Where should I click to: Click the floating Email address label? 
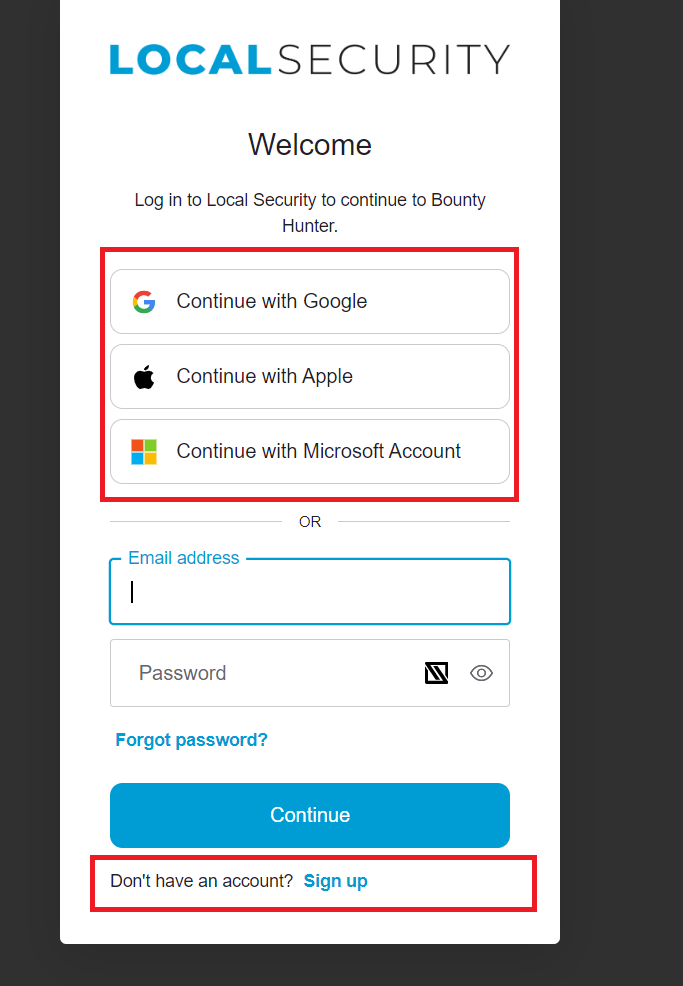pos(184,558)
